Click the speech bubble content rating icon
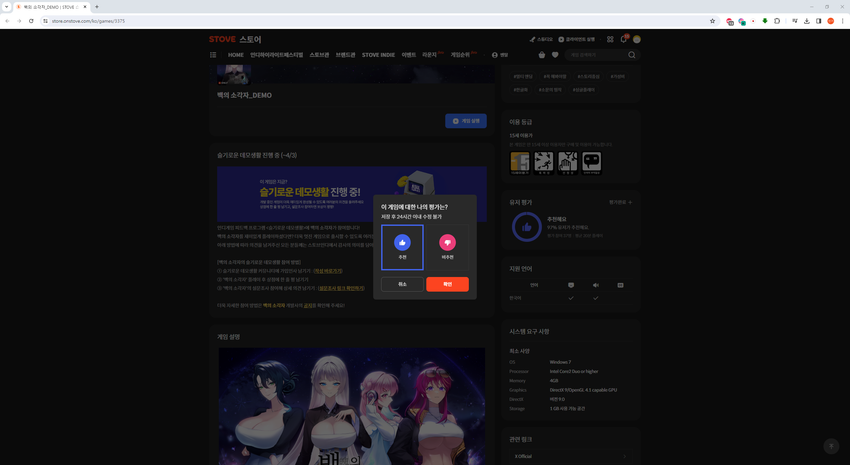850x465 pixels. pos(591,163)
